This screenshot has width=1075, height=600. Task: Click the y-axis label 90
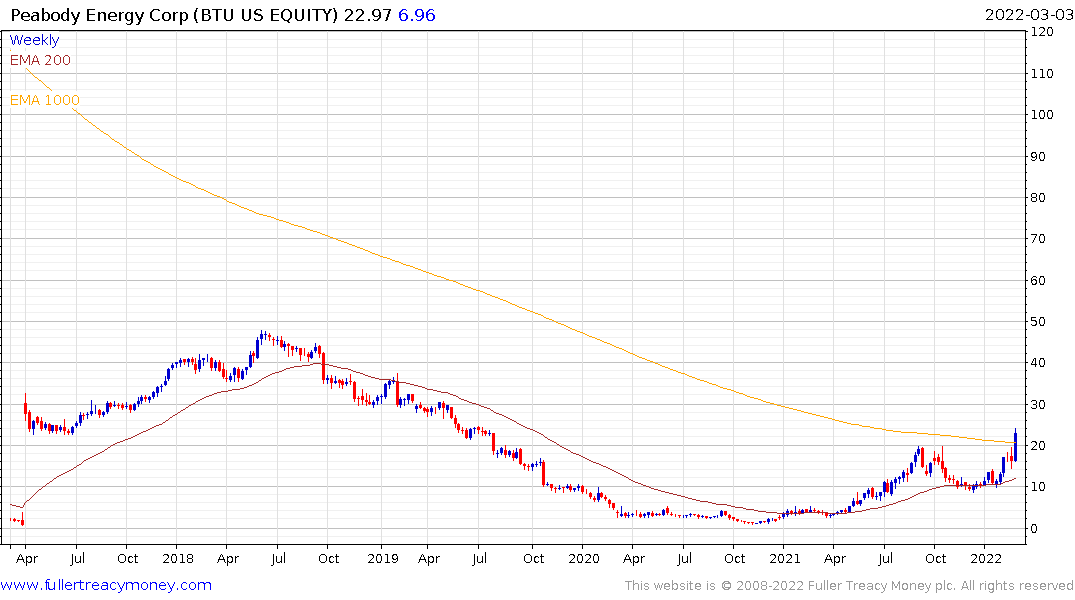click(1039, 156)
